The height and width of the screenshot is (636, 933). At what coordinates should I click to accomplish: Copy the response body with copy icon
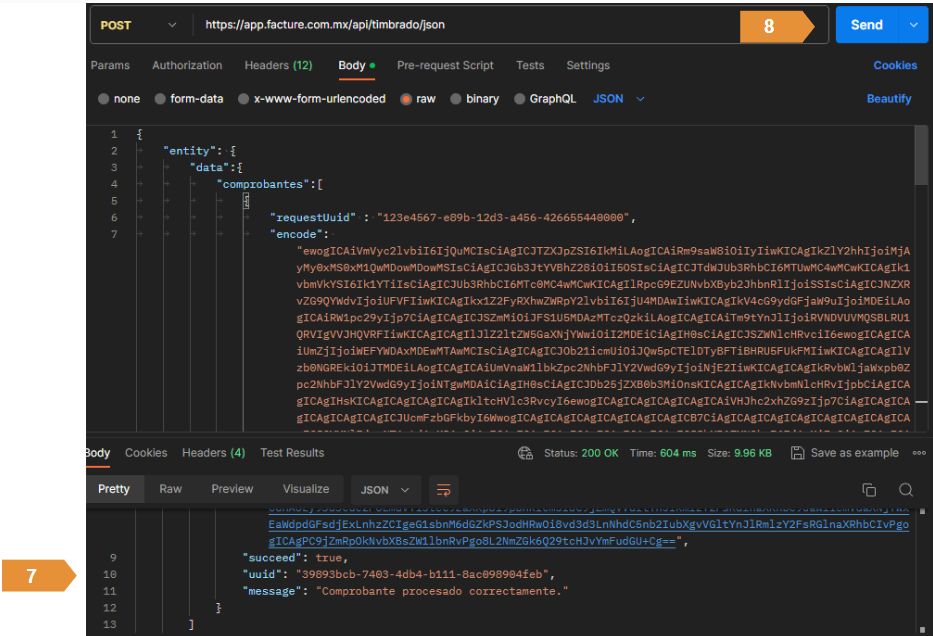tap(869, 490)
